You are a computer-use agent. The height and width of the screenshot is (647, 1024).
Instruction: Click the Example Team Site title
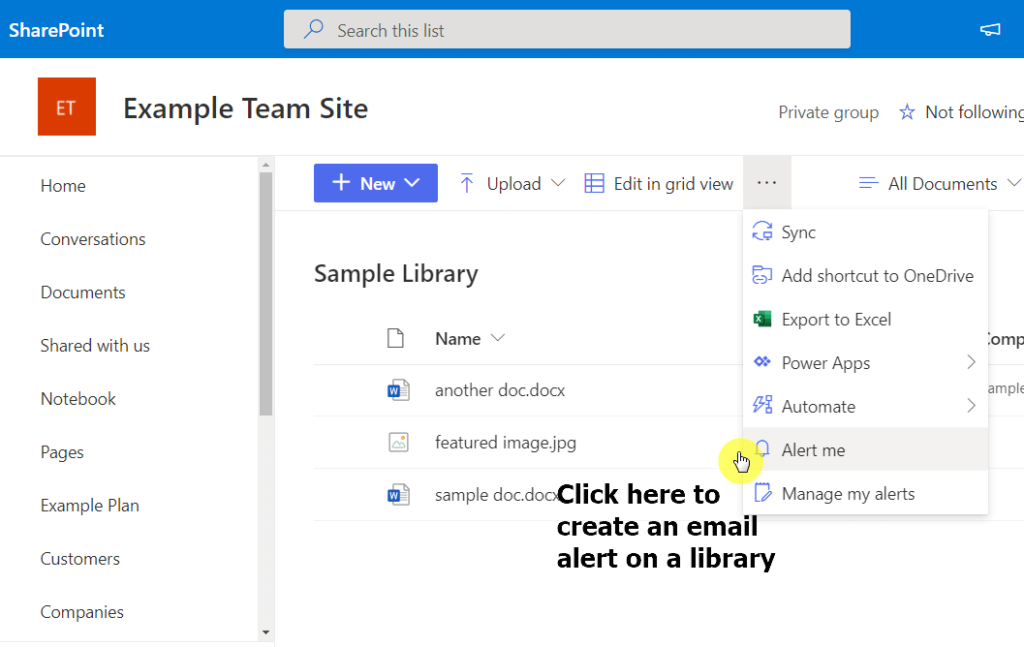(x=246, y=108)
